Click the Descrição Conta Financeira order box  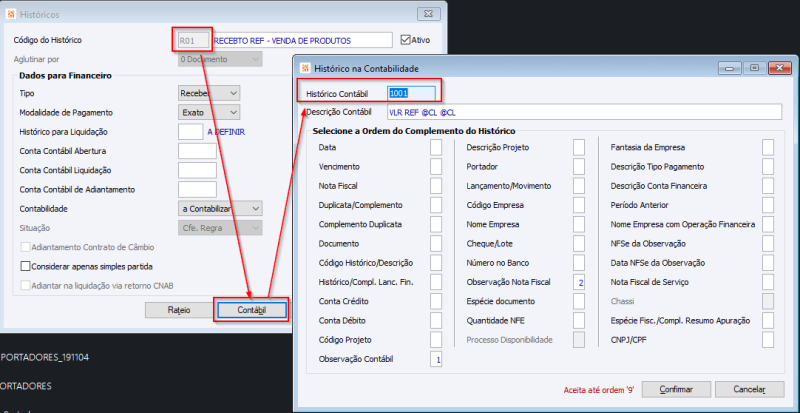pyautogui.click(x=768, y=186)
